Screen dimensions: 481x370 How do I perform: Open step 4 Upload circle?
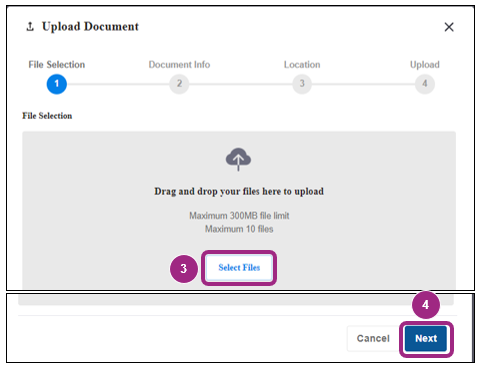pyautogui.click(x=425, y=84)
